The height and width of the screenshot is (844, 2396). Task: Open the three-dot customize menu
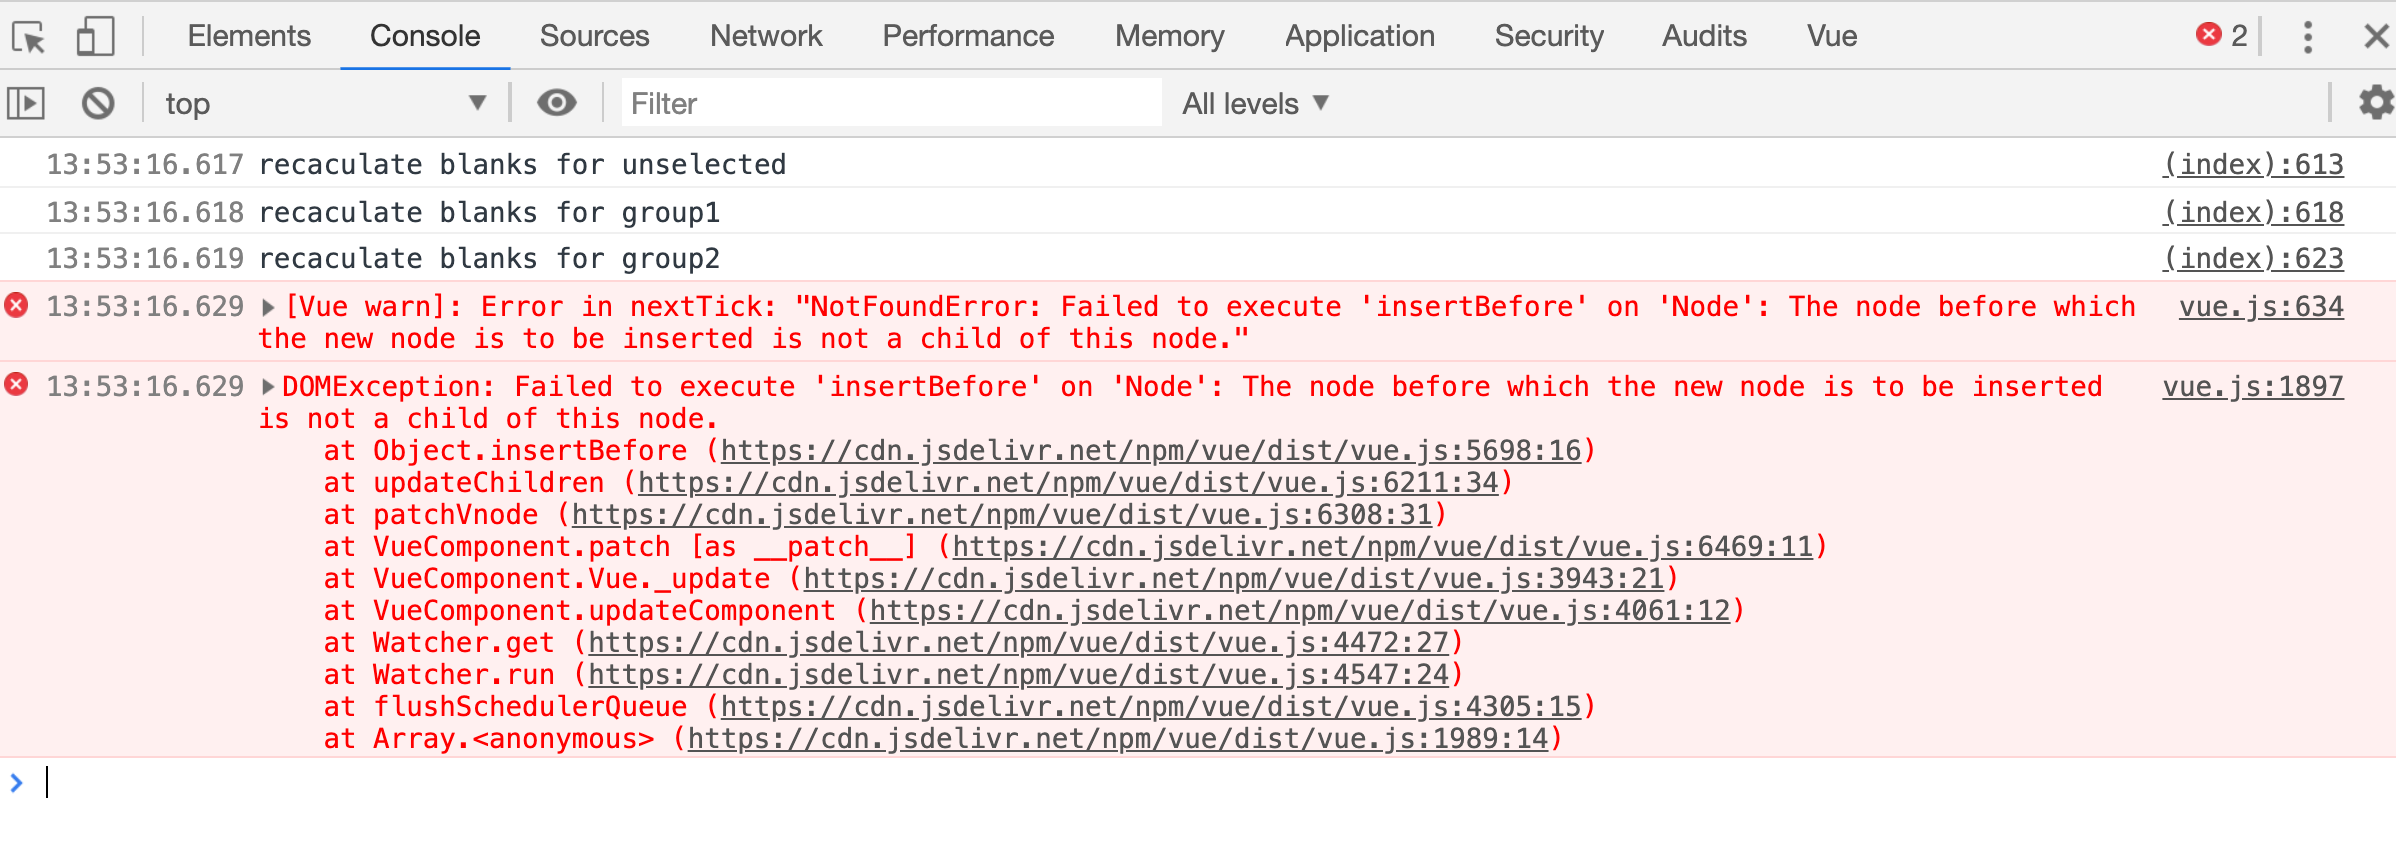tap(2307, 36)
